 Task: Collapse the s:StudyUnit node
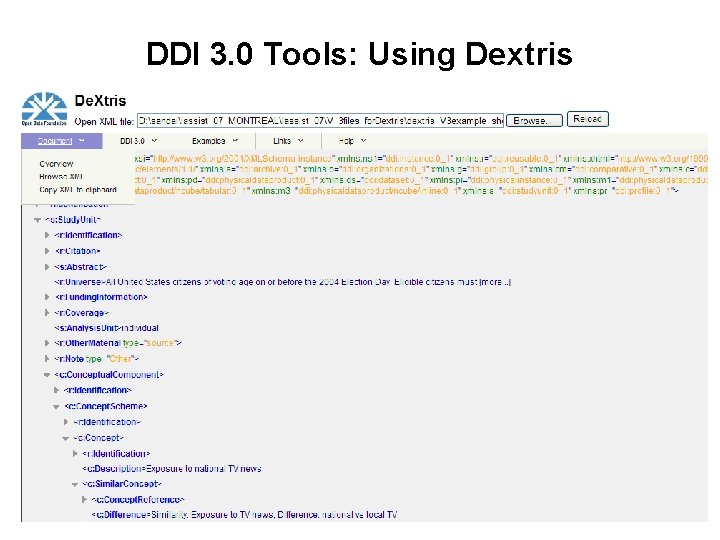(38, 220)
